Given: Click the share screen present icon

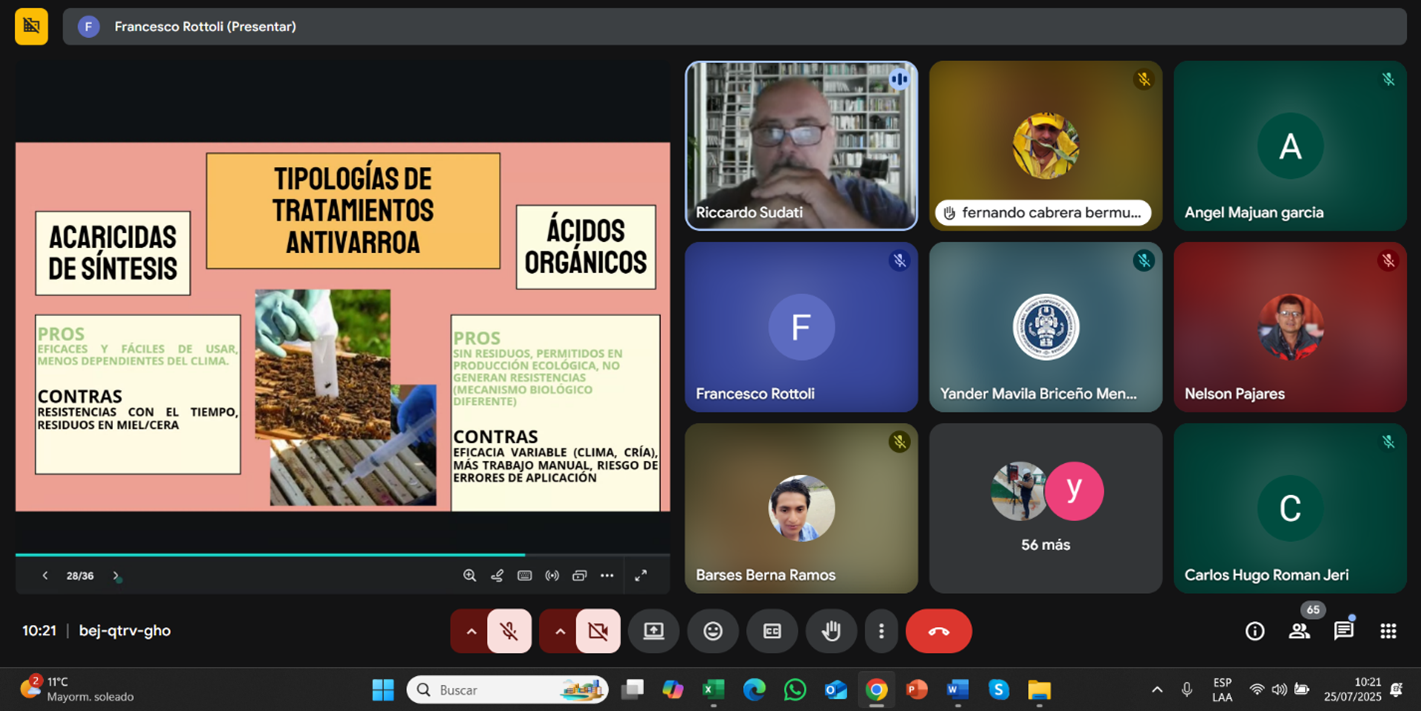Looking at the screenshot, I should tap(654, 631).
